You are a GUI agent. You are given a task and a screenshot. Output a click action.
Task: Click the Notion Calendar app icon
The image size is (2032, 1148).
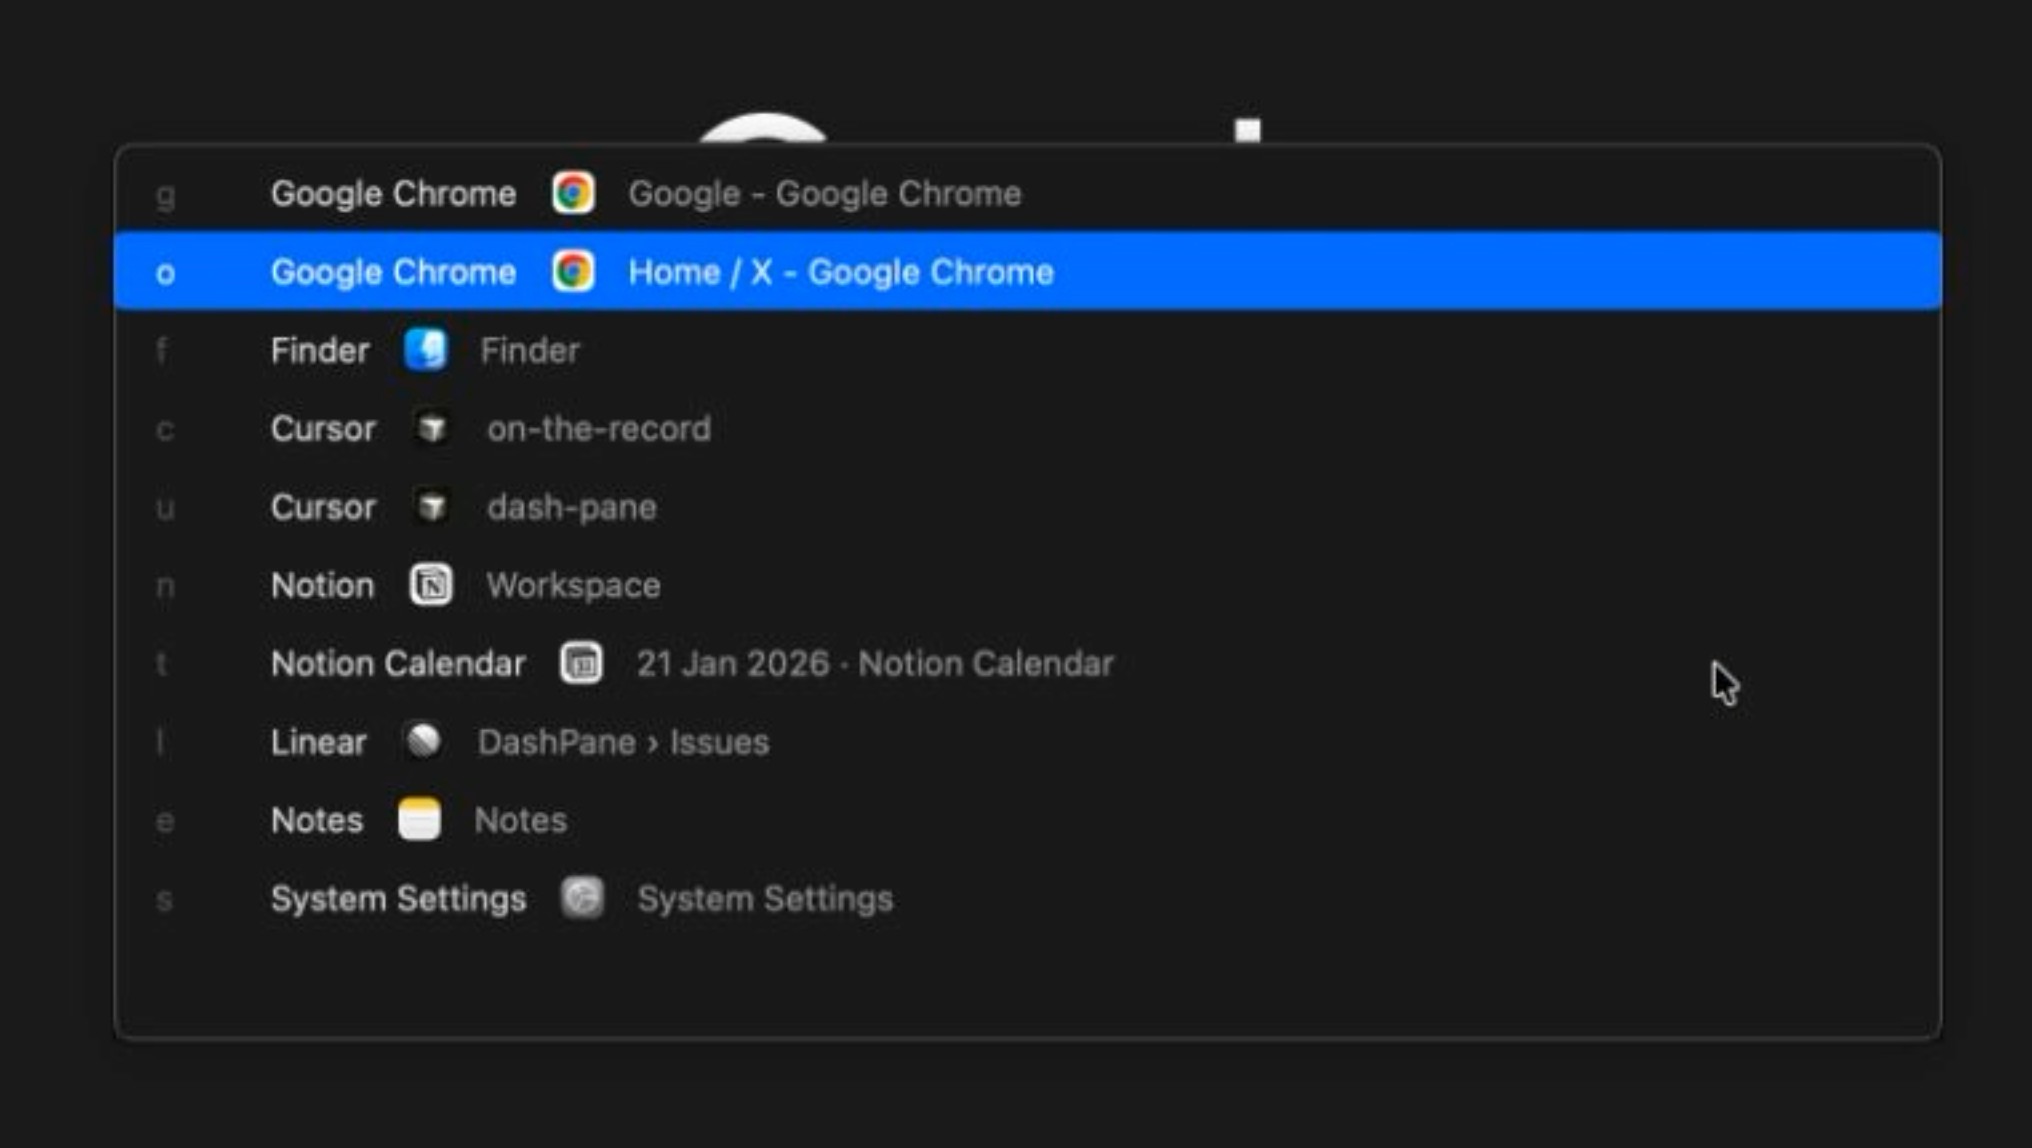tap(581, 663)
